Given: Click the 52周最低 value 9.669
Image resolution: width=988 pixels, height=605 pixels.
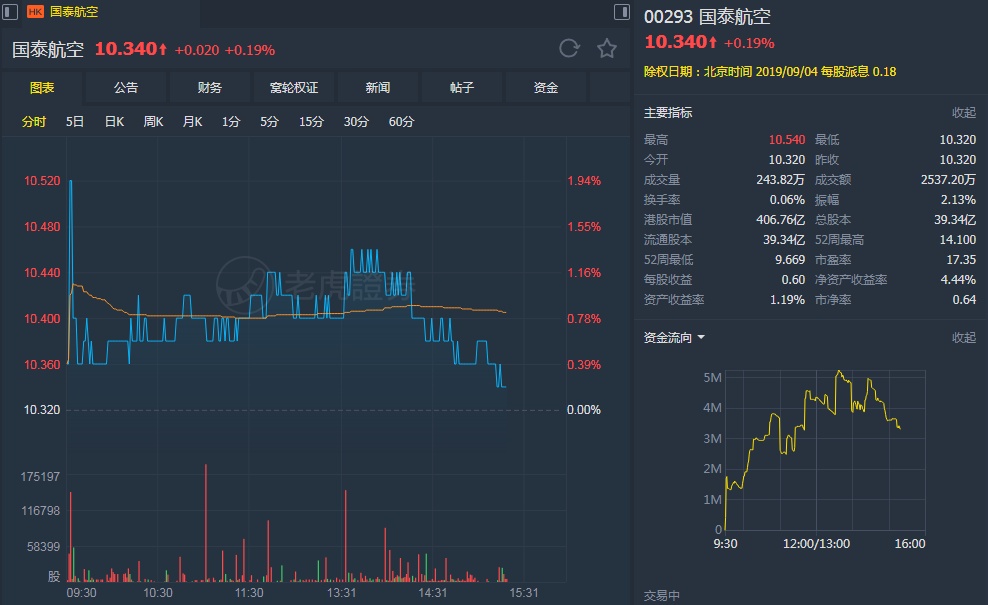Looking at the screenshot, I should point(790,260).
